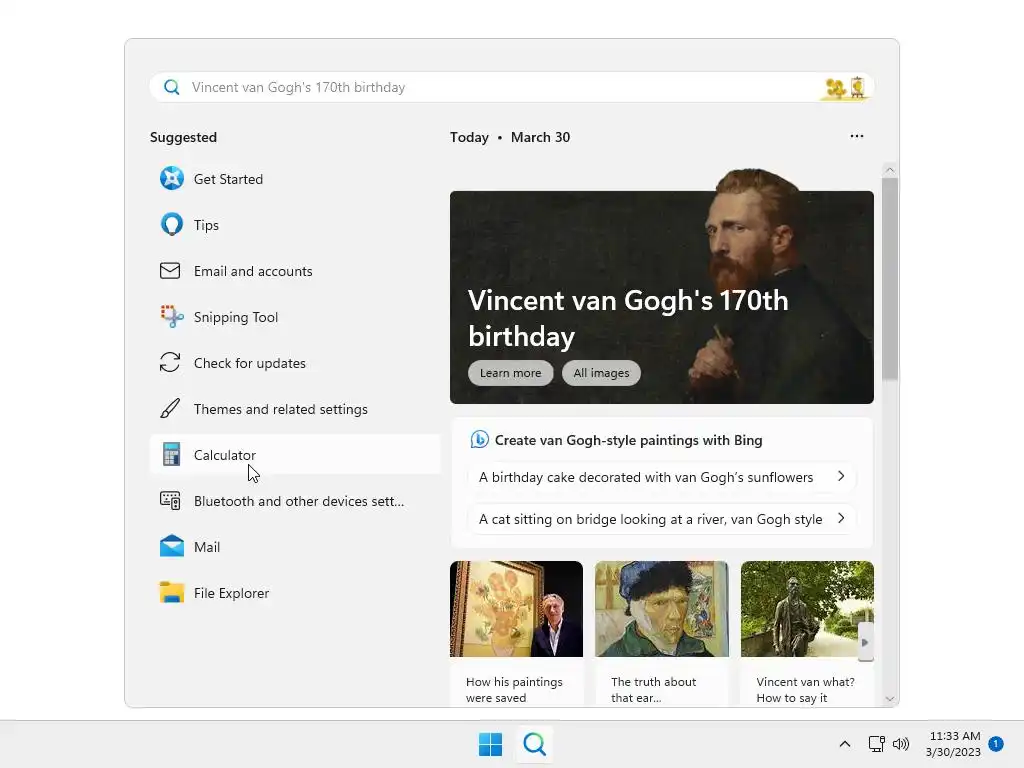Click 'The truth about that ear...' caption
This screenshot has width=1024, height=768.
point(653,690)
